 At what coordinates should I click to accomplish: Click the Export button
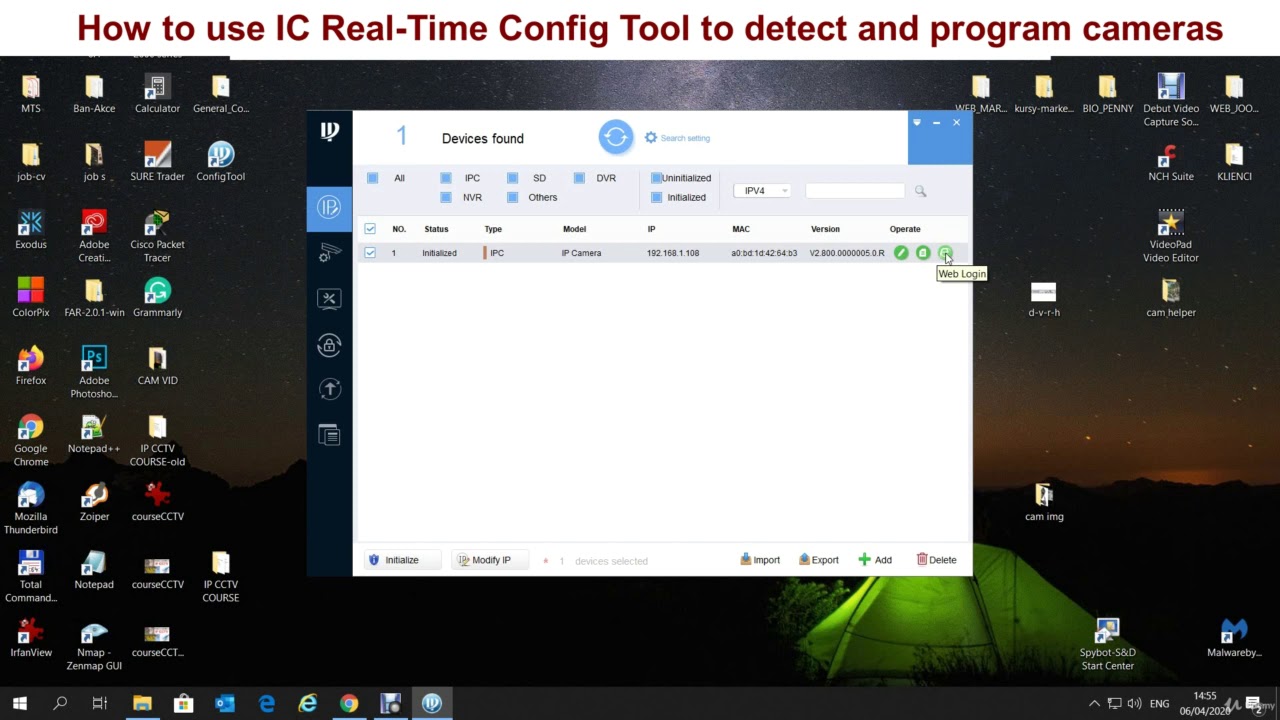[x=819, y=560]
